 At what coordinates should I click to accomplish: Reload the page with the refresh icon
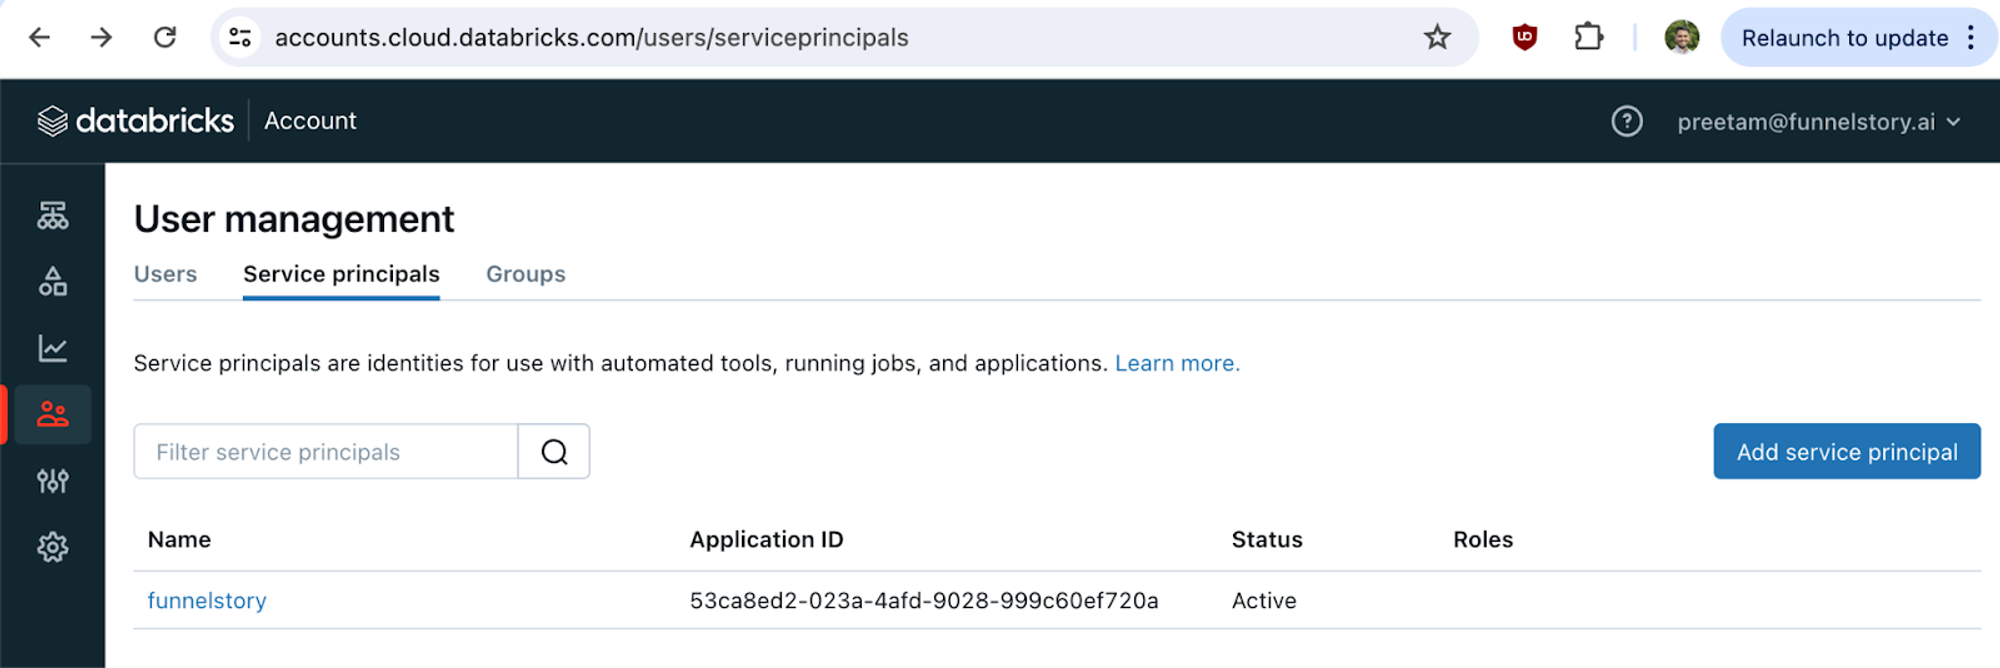pyautogui.click(x=165, y=38)
